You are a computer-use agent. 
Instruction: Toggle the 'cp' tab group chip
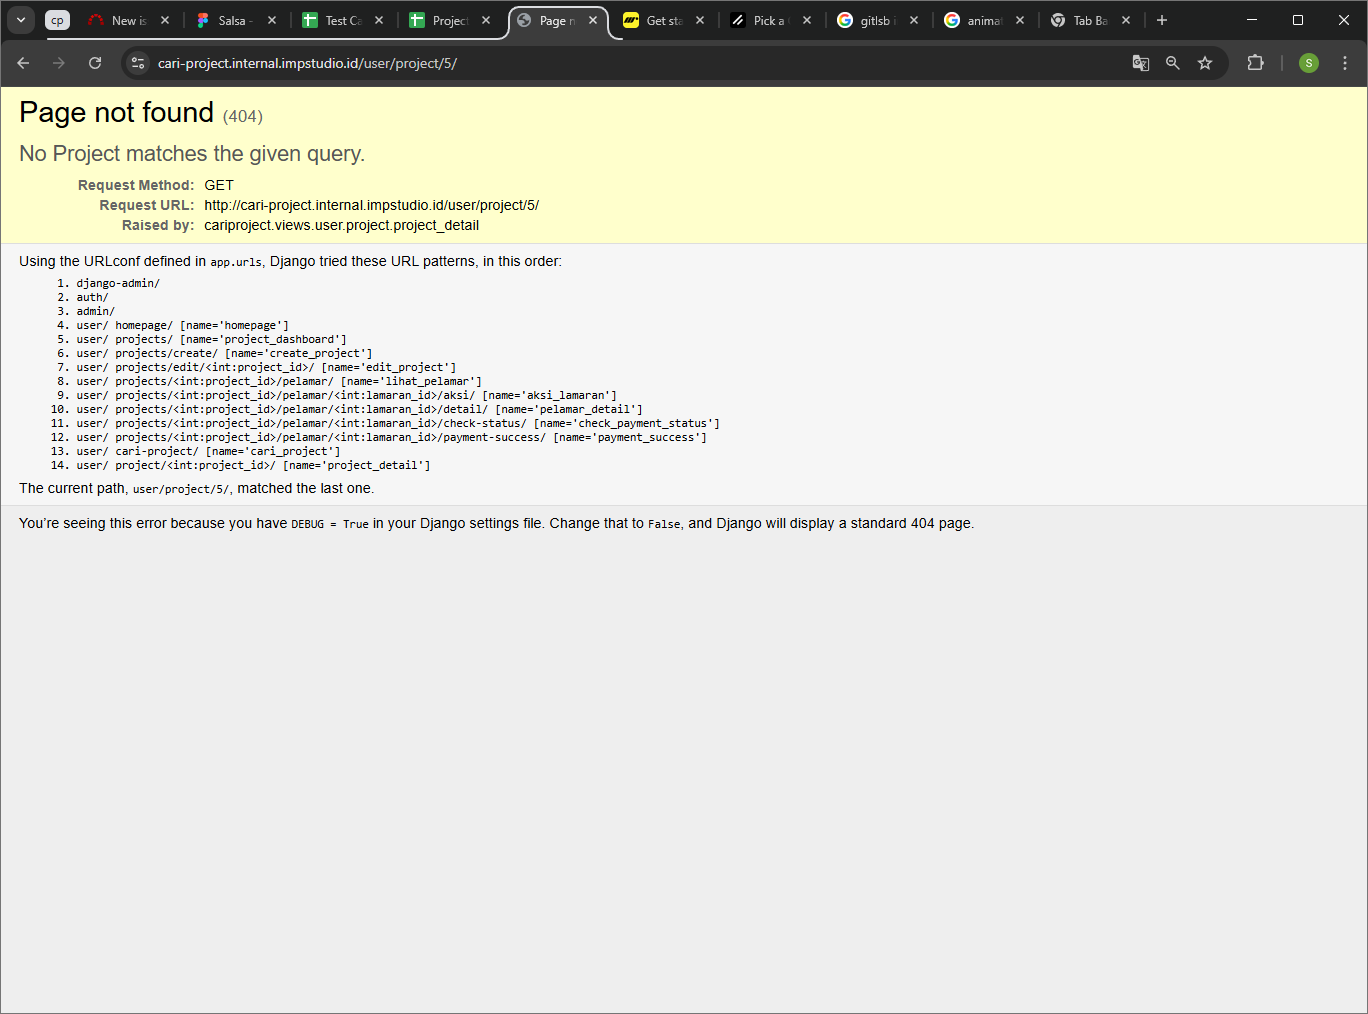tap(57, 20)
